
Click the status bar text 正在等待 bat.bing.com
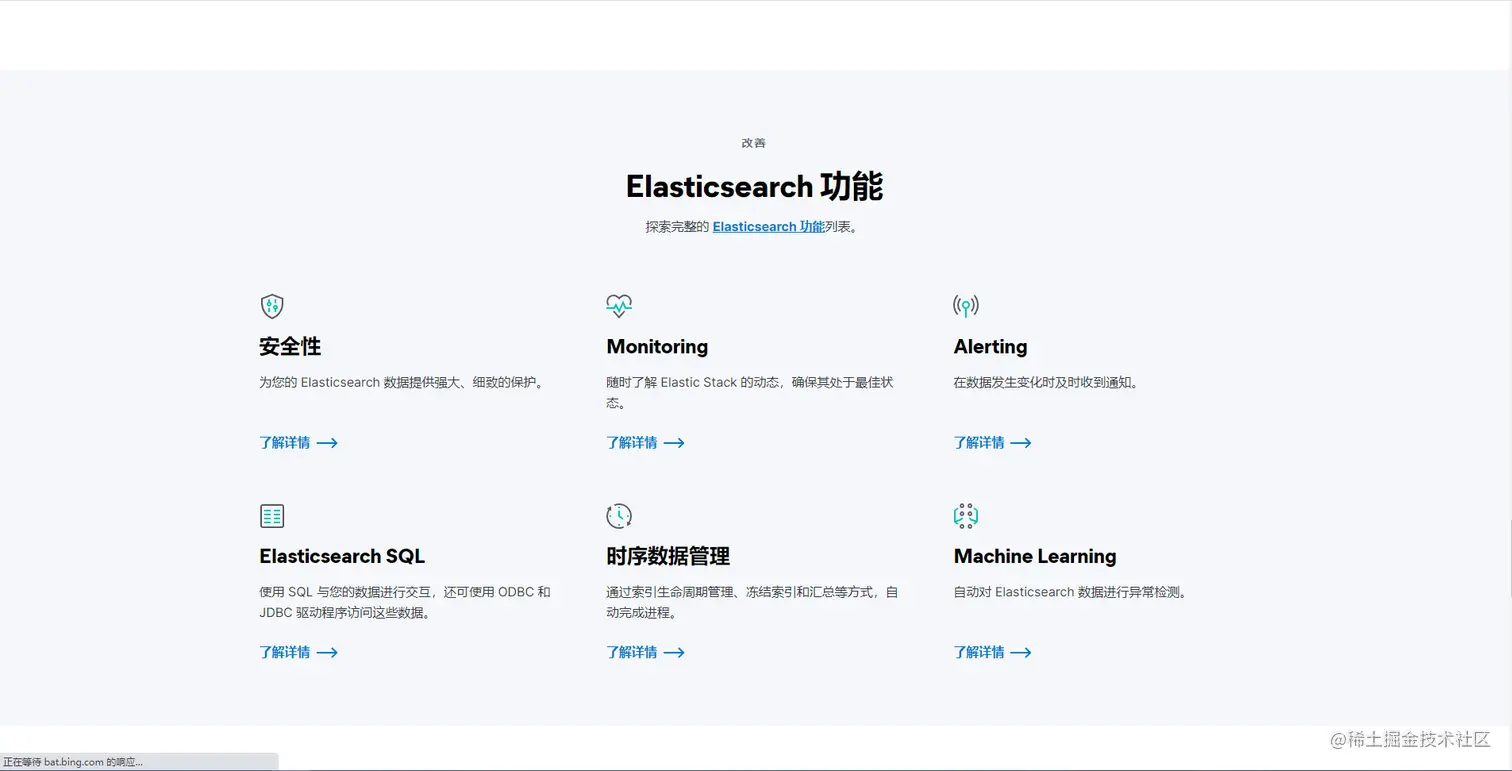73,762
